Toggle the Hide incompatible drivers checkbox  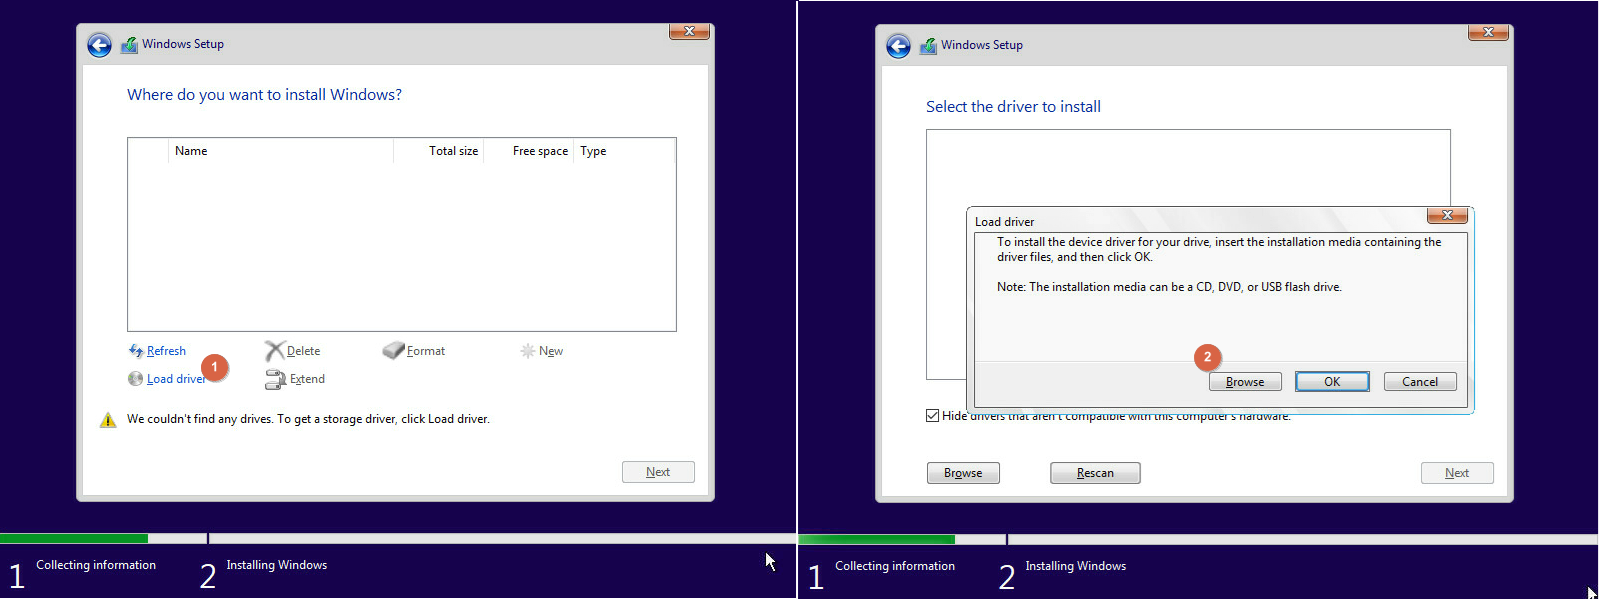click(932, 416)
